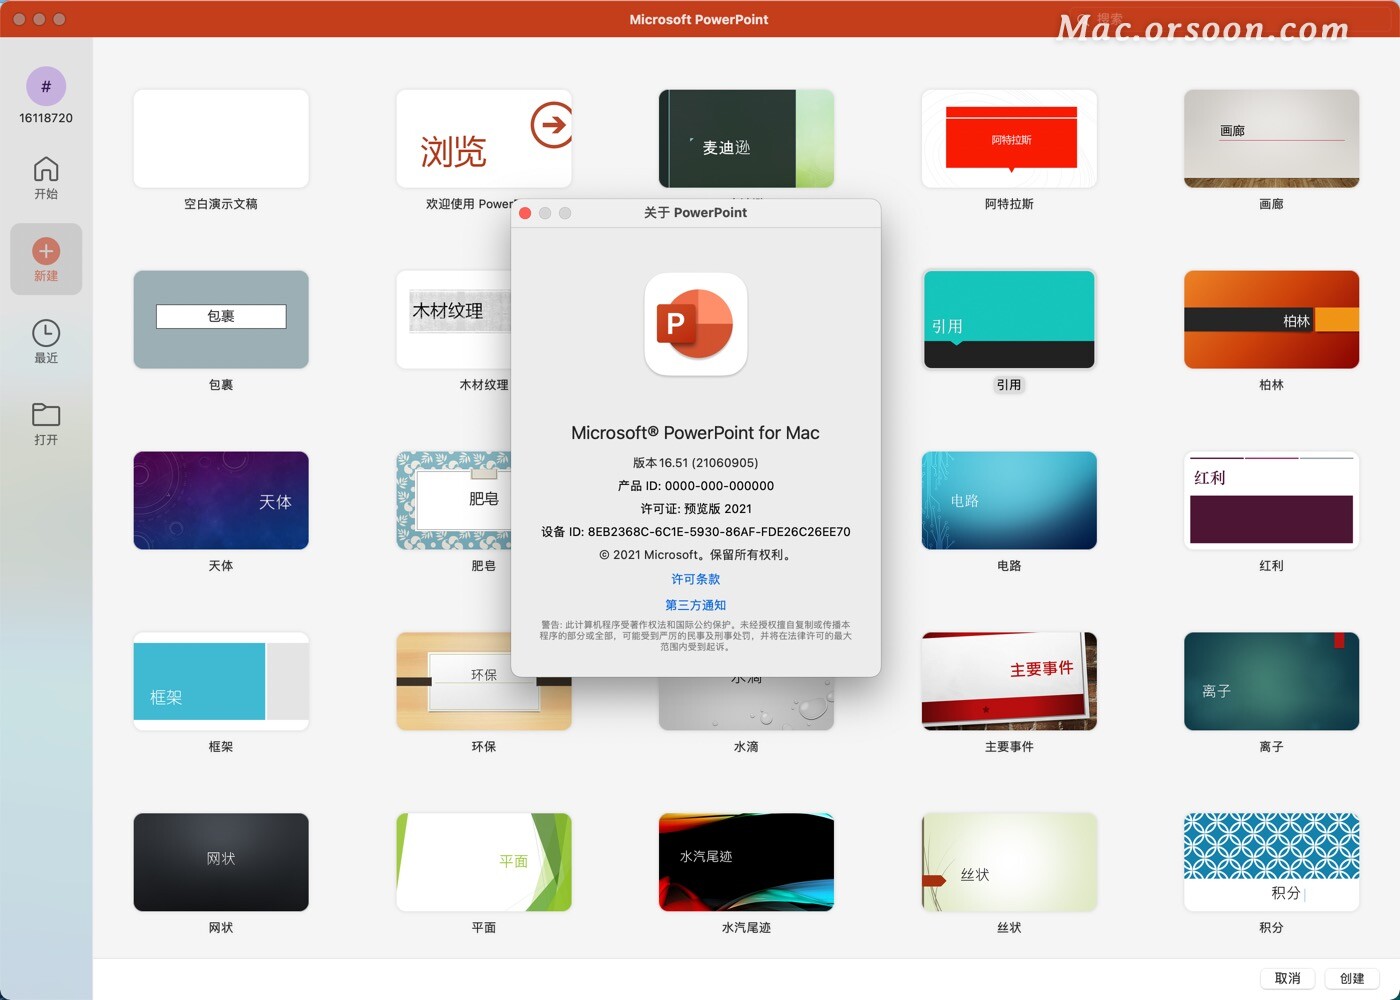Select the 空白演示文稿 blank template
Viewport: 1400px width, 1000px height.
pos(221,138)
